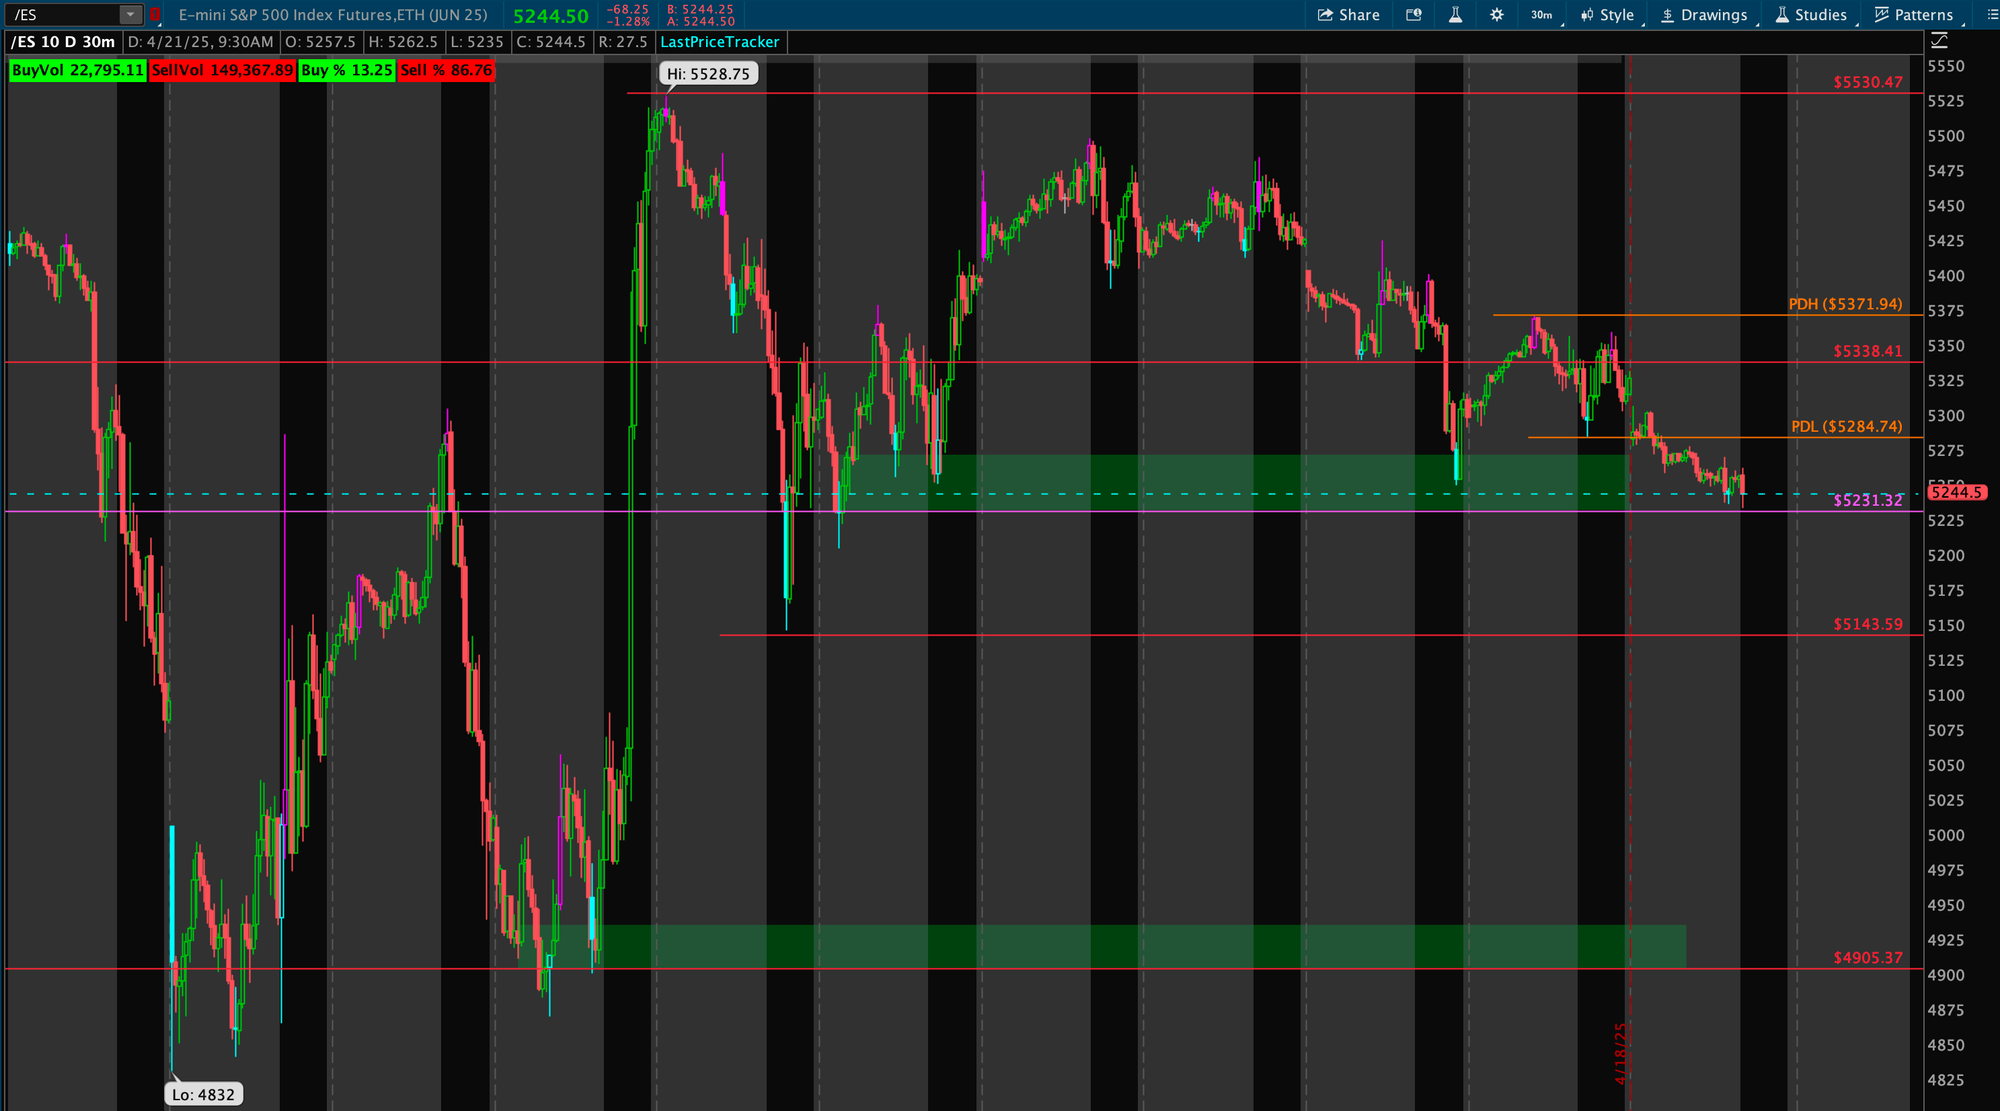Click the 5244.5 last price bubble
Viewport: 2000px width, 1111px height.
coord(1955,492)
